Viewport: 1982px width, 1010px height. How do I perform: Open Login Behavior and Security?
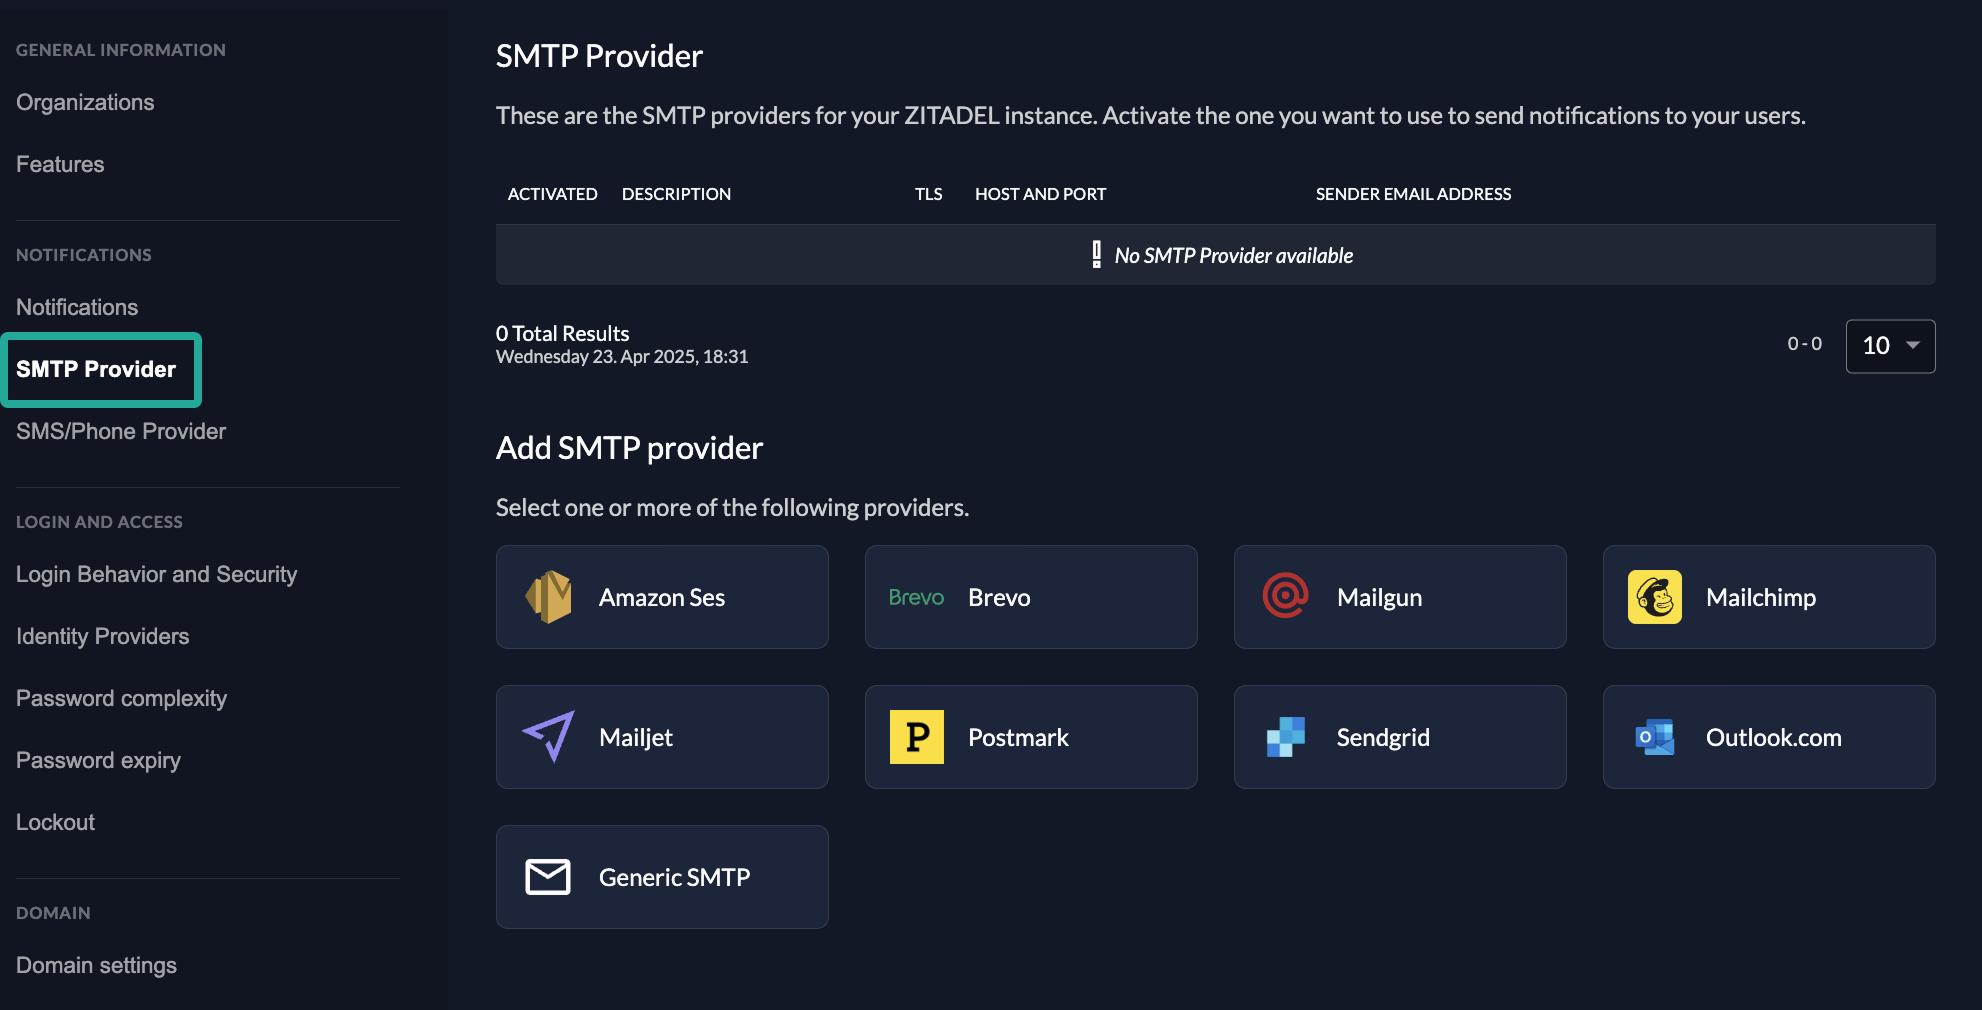tap(157, 575)
